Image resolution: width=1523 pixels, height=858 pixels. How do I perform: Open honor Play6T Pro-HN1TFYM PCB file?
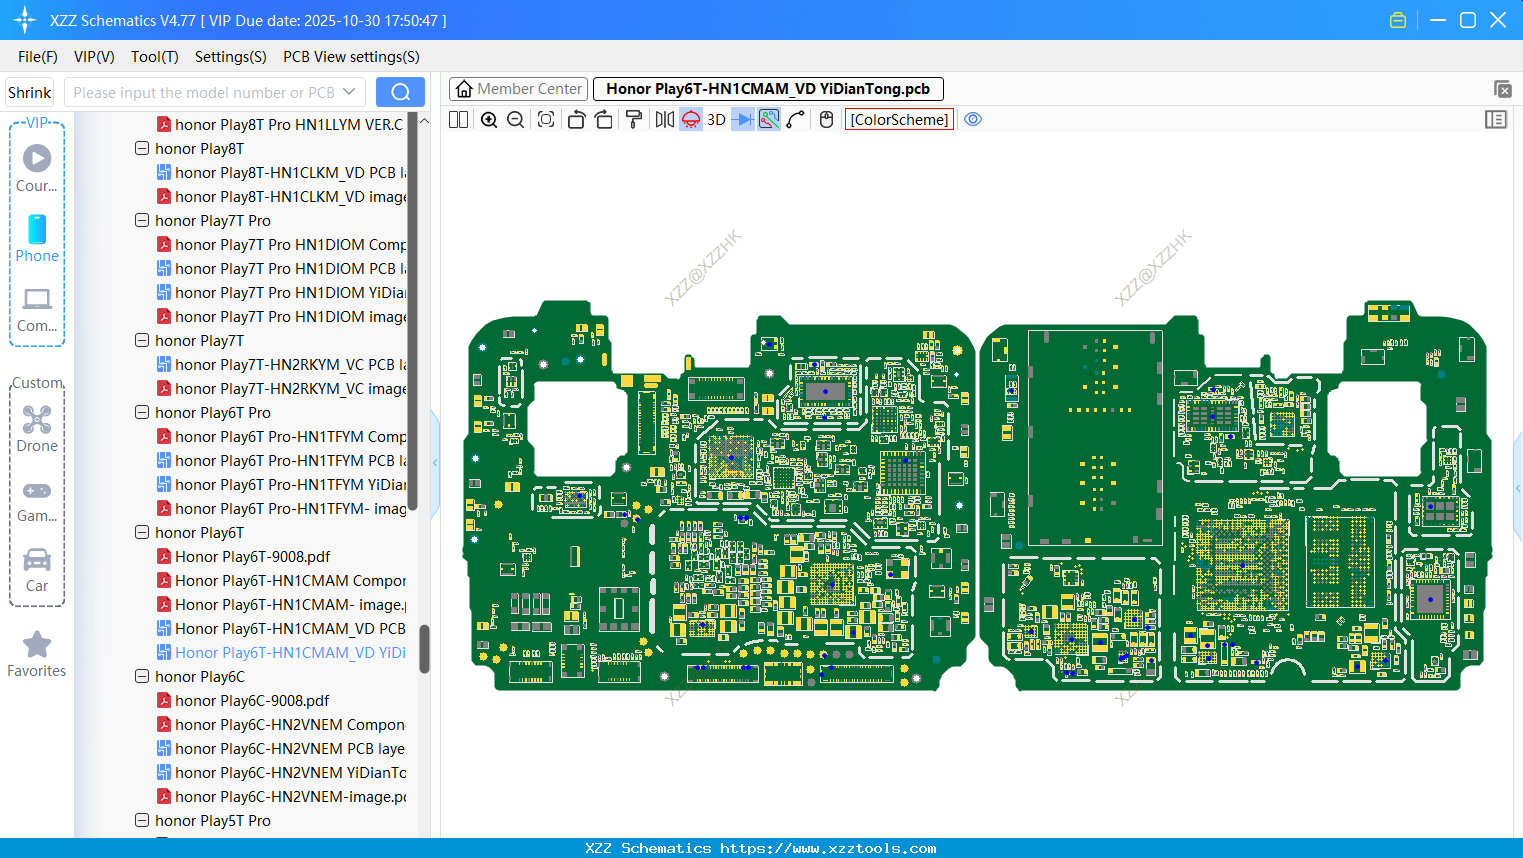pos(281,461)
